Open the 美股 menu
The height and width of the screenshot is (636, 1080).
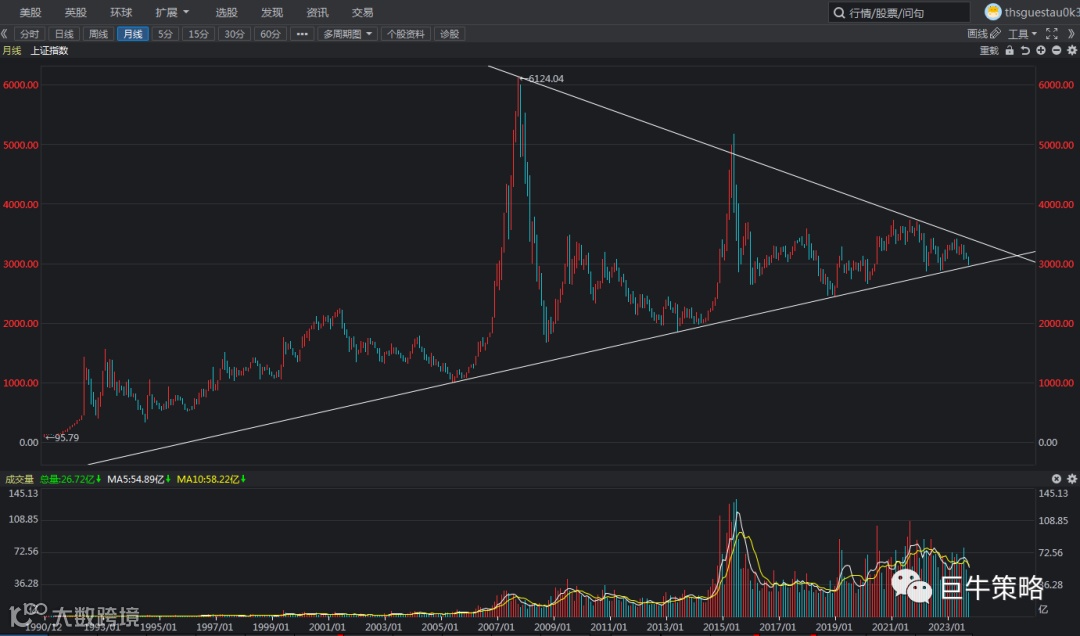coord(30,12)
